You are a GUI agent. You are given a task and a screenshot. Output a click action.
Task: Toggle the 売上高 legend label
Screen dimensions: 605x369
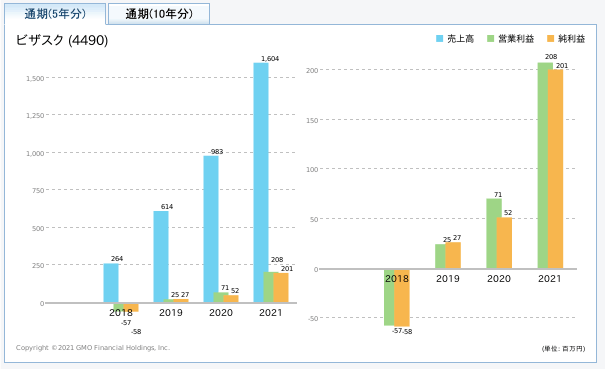click(x=460, y=39)
